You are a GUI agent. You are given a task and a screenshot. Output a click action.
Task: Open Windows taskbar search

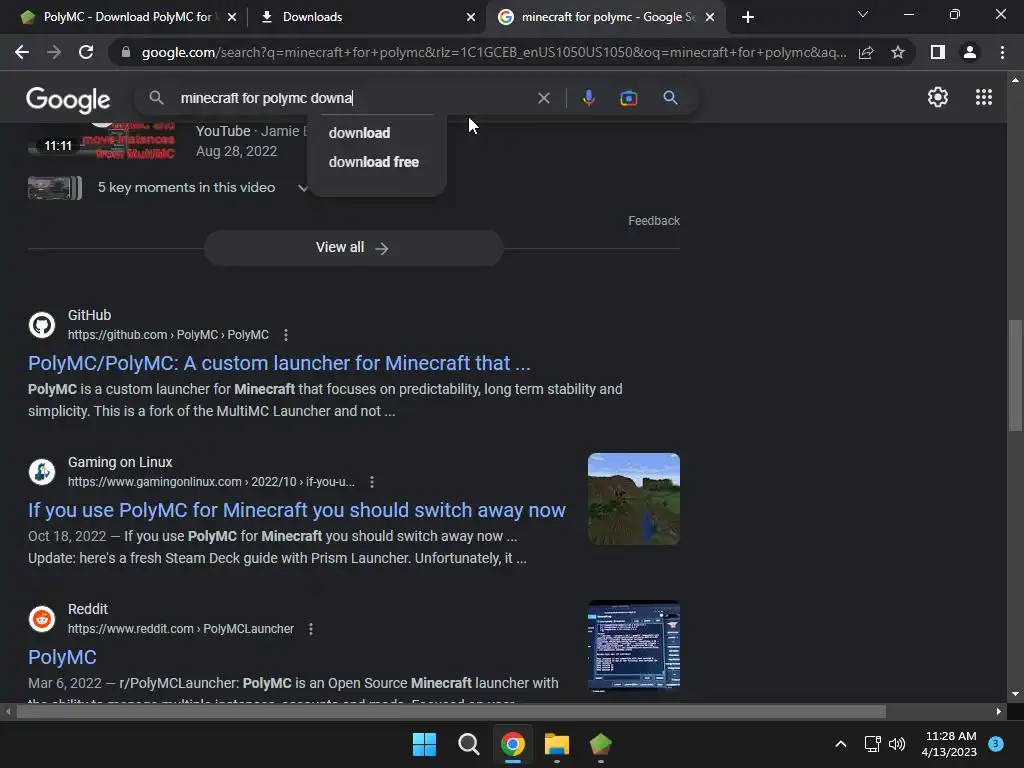point(468,744)
